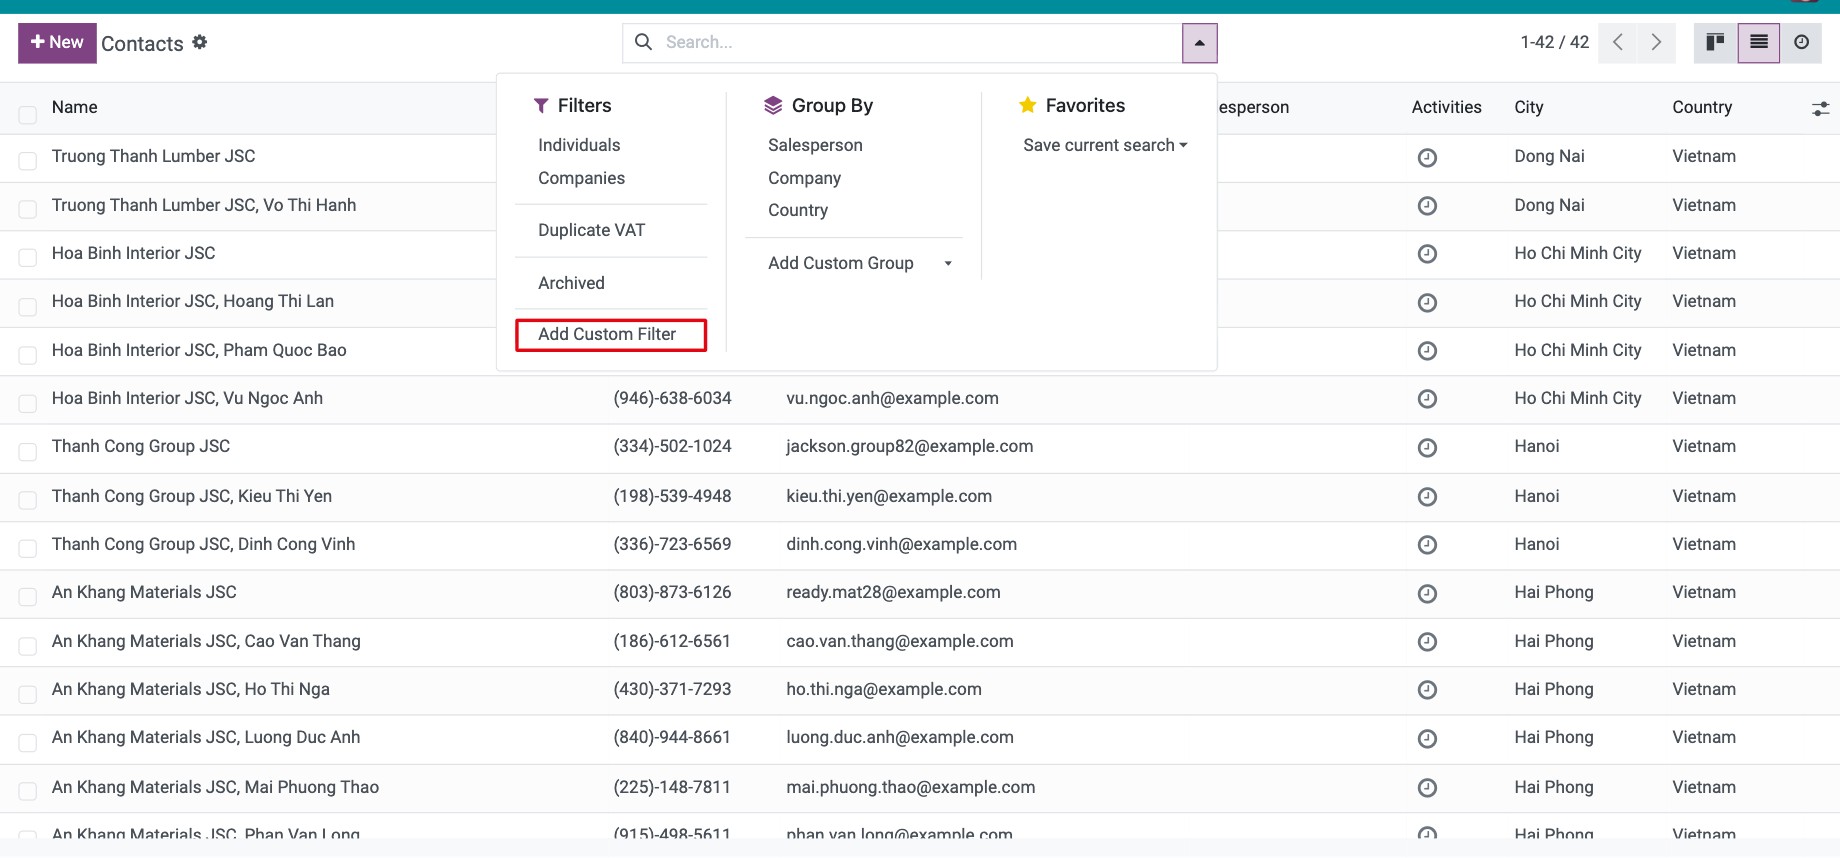The width and height of the screenshot is (1840, 858).
Task: Click the search magnifier icon
Action: 644,42
